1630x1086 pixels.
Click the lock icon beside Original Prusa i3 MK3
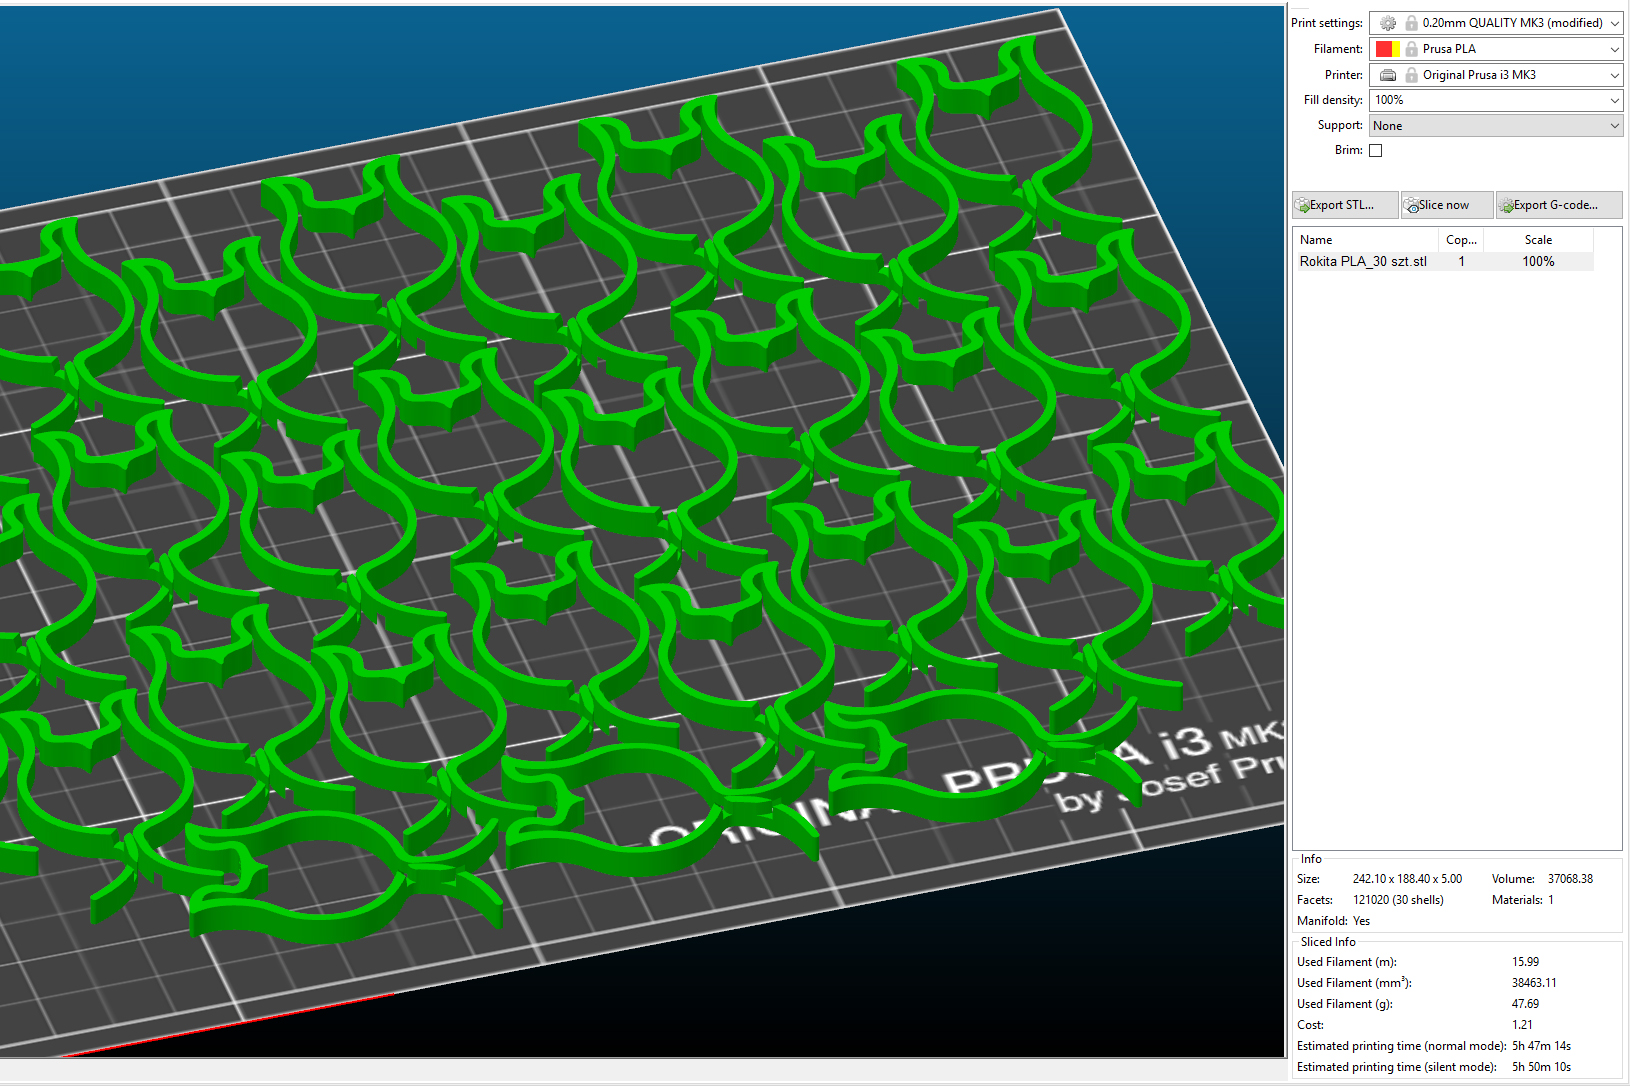tap(1411, 75)
